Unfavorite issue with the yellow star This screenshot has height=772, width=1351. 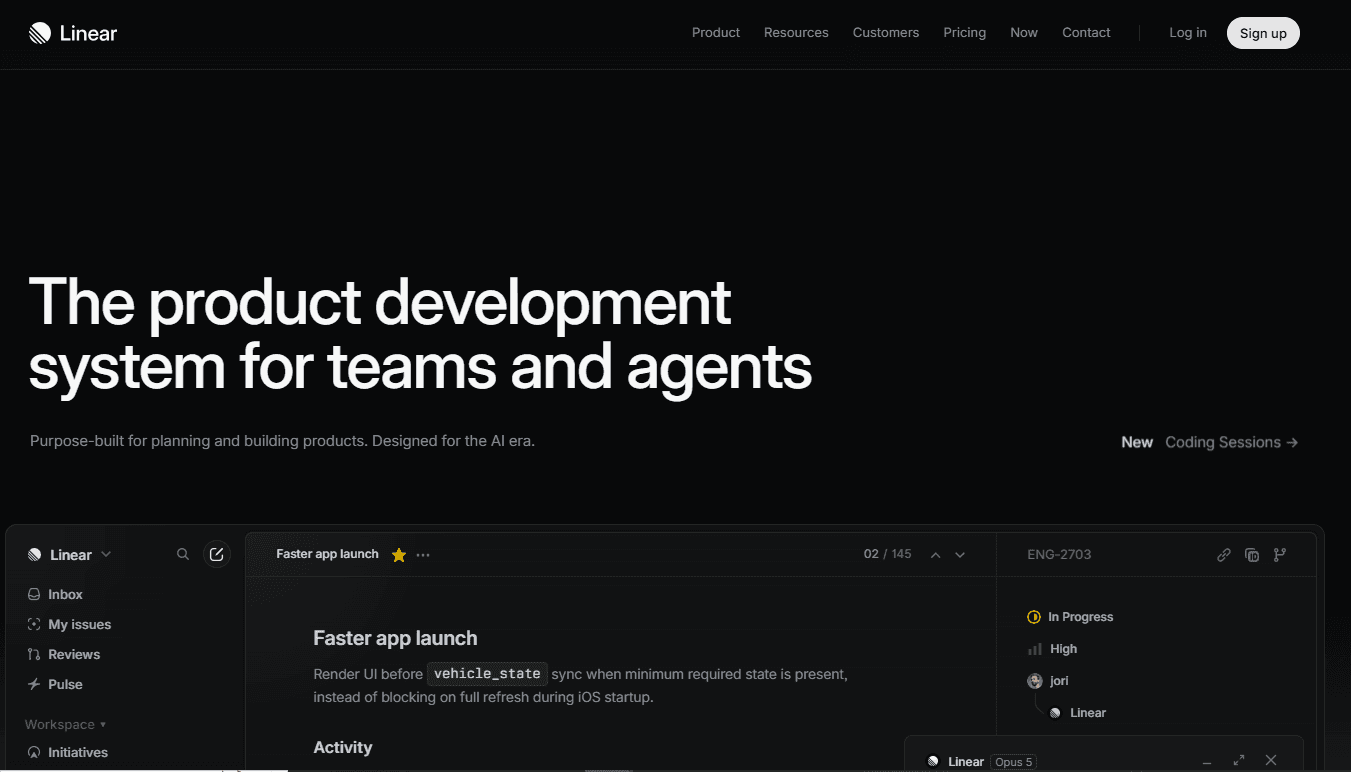click(399, 555)
